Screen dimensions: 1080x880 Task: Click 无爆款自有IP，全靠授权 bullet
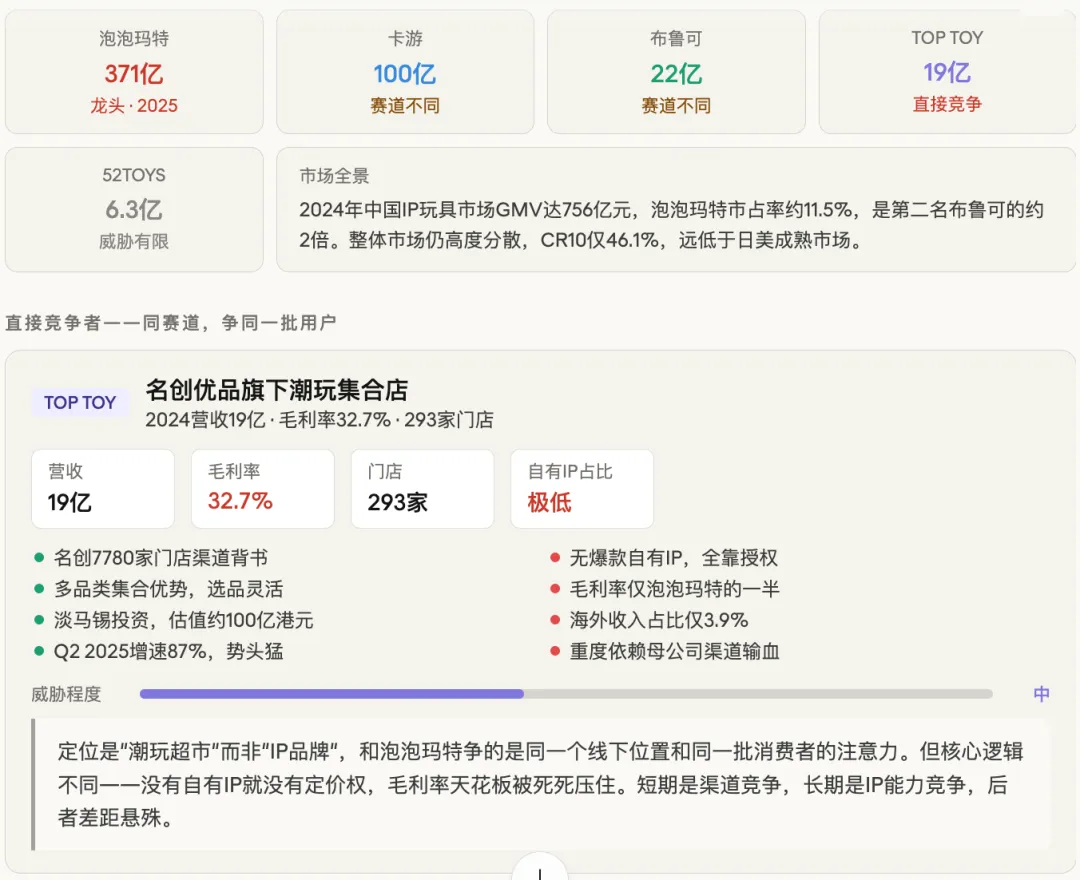click(x=664, y=558)
